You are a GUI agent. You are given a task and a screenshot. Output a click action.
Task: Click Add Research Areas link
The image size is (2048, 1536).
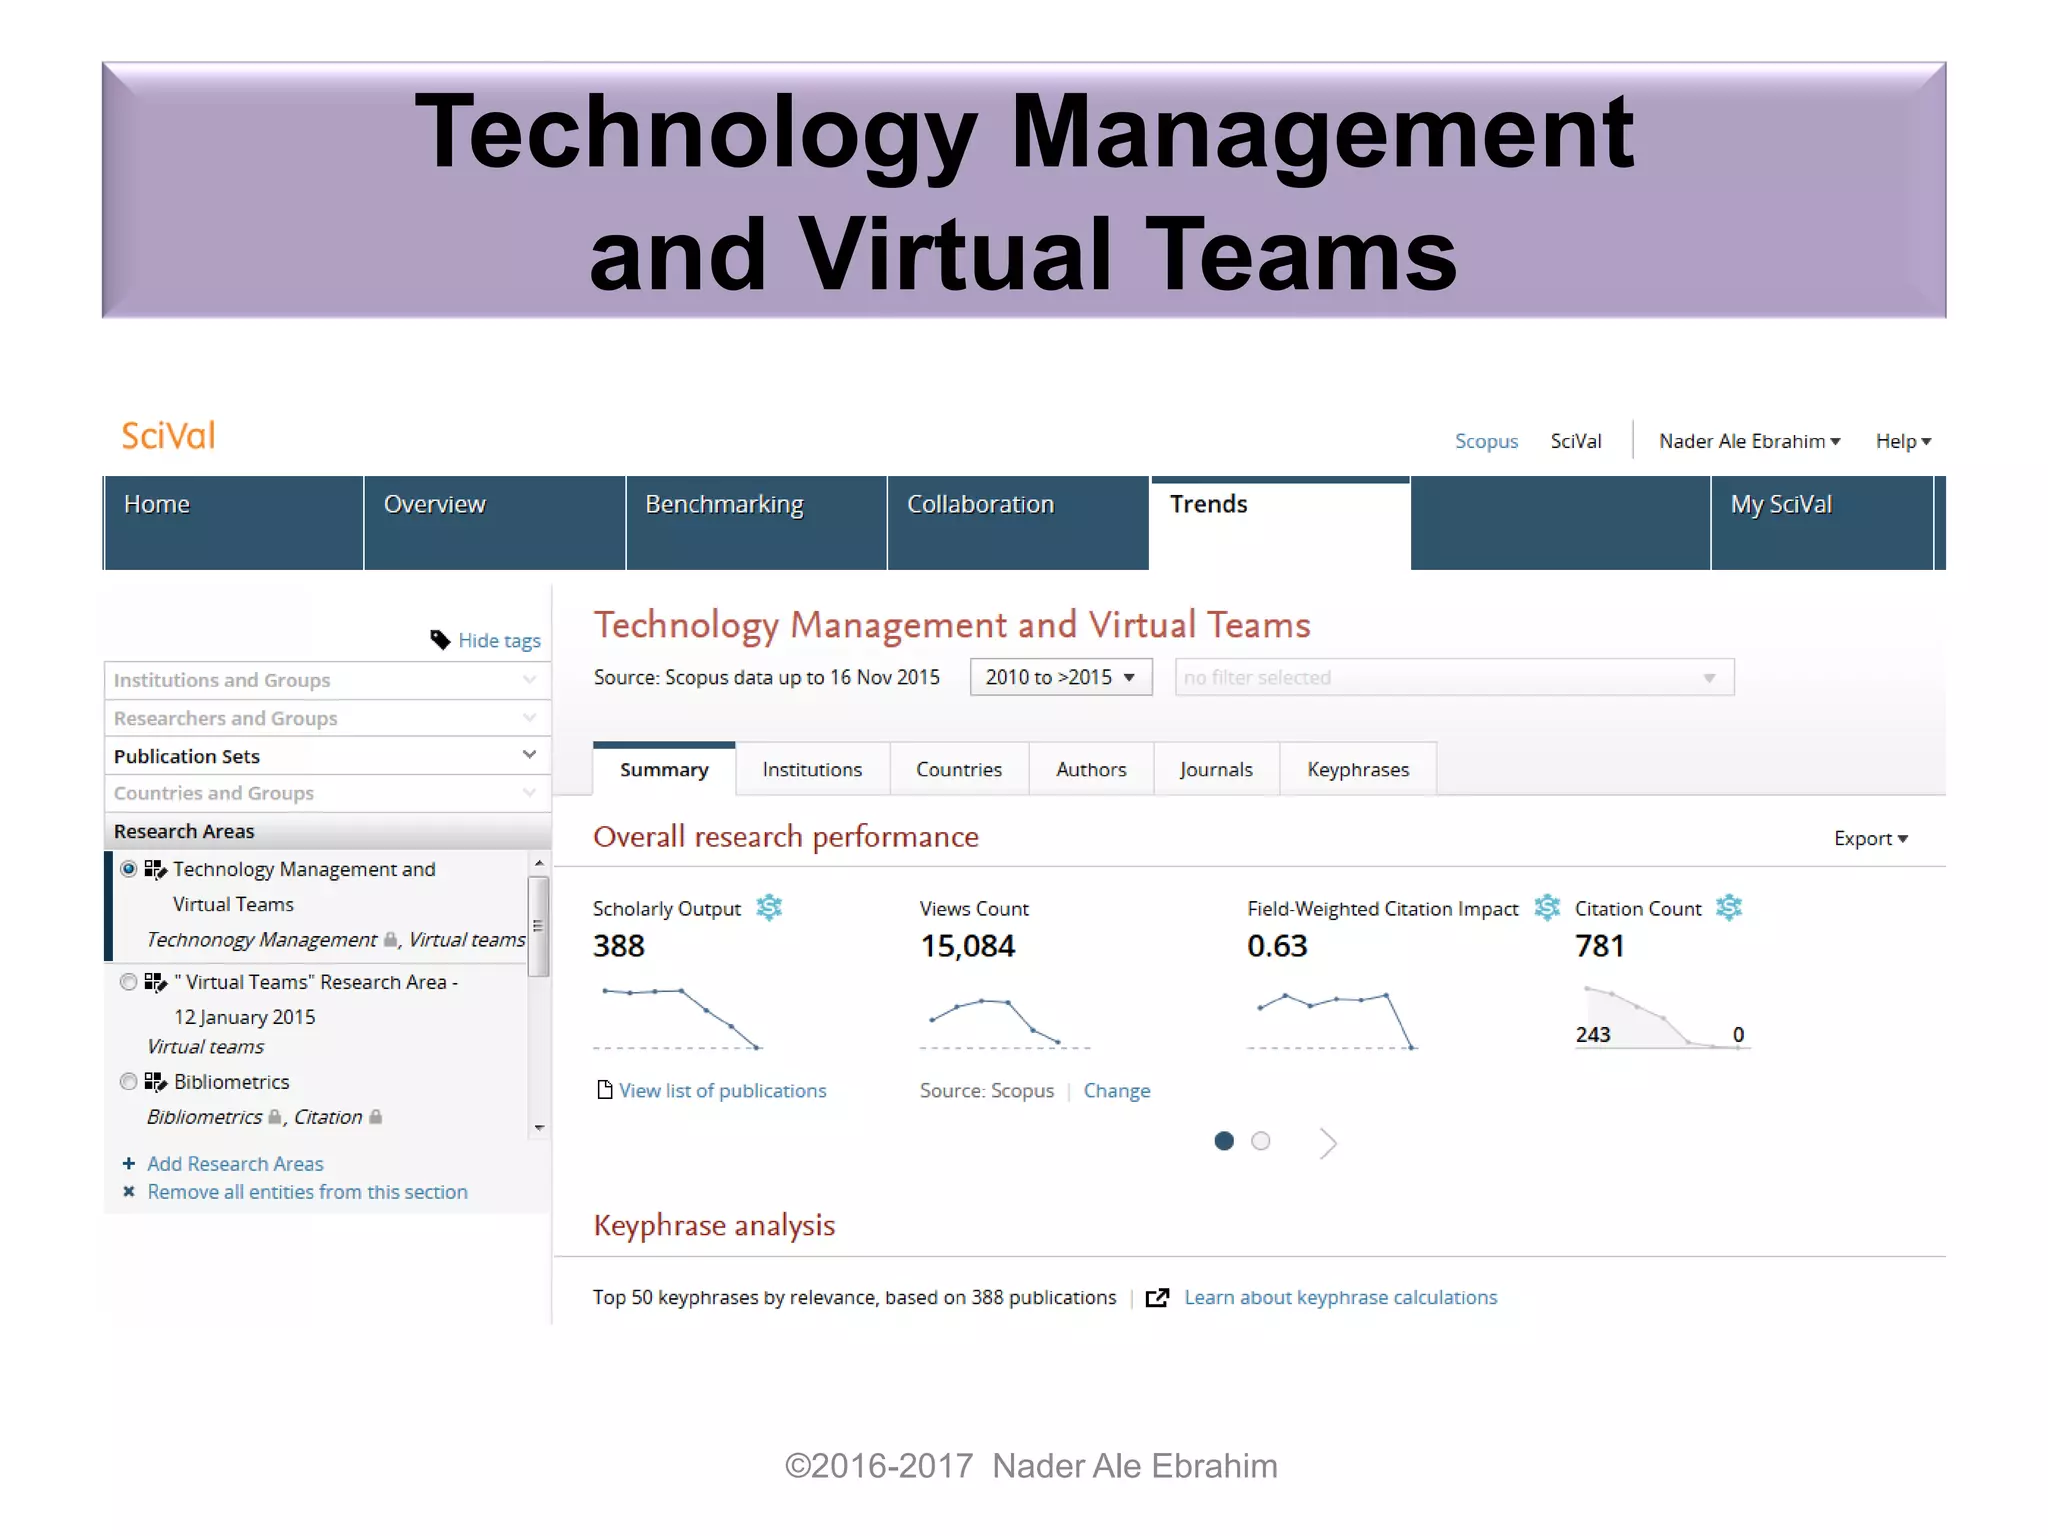[235, 1163]
